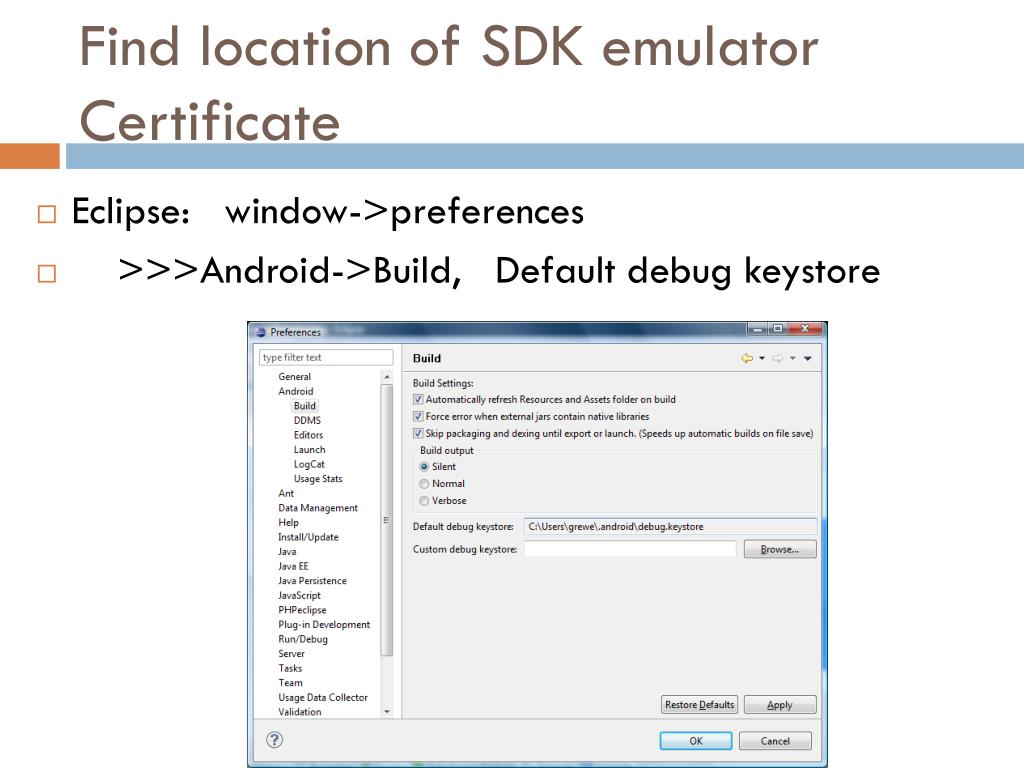Click Restore Defaults button

tap(699, 705)
